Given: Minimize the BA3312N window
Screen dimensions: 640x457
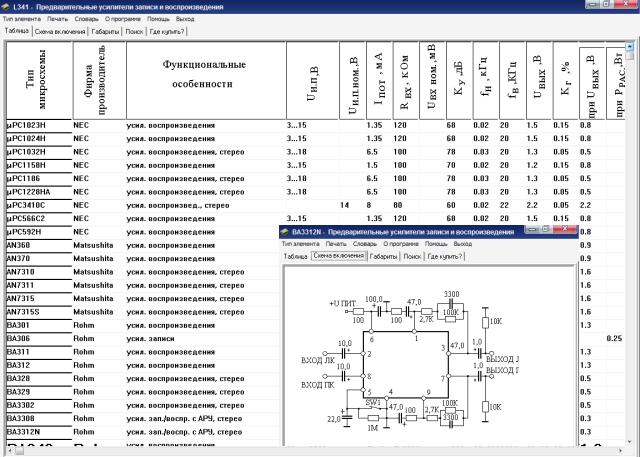Looking at the screenshot, I should point(532,229).
